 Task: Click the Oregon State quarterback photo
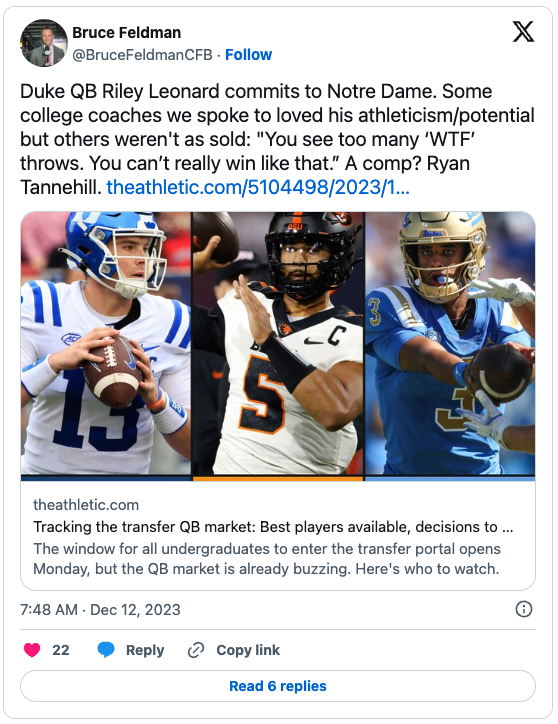tap(278, 343)
